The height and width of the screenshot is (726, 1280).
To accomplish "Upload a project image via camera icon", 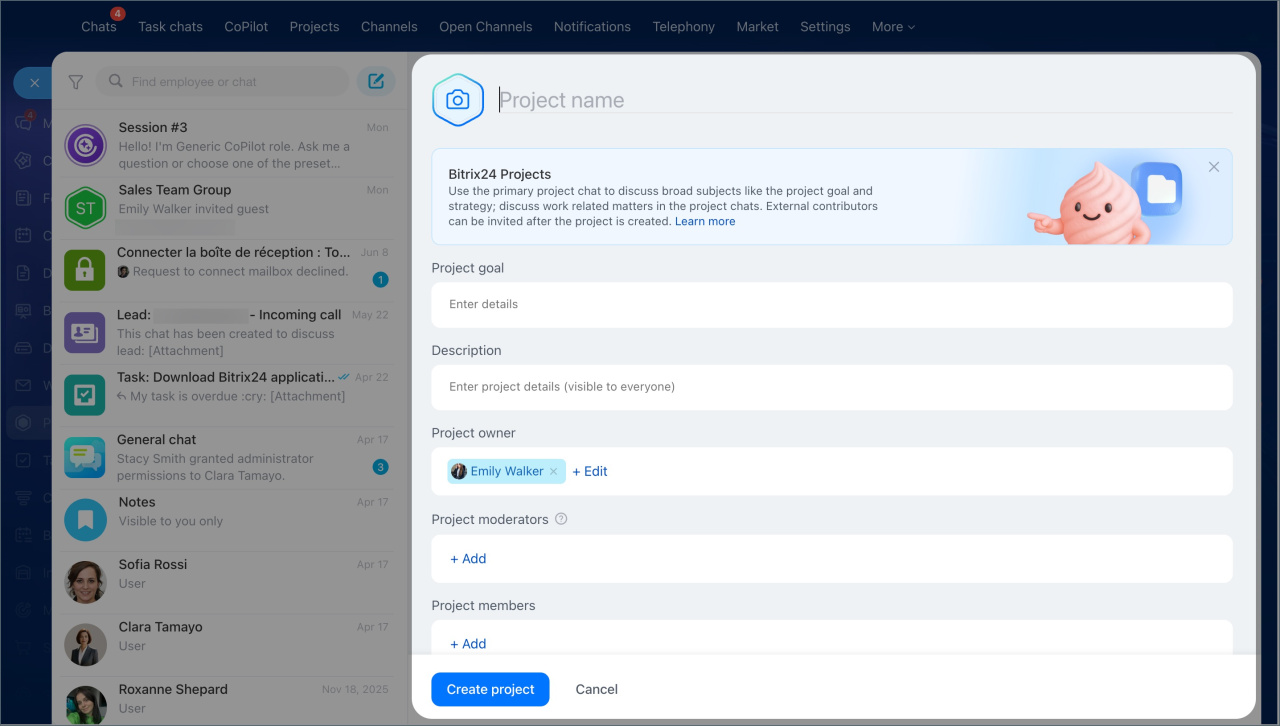I will (x=458, y=100).
